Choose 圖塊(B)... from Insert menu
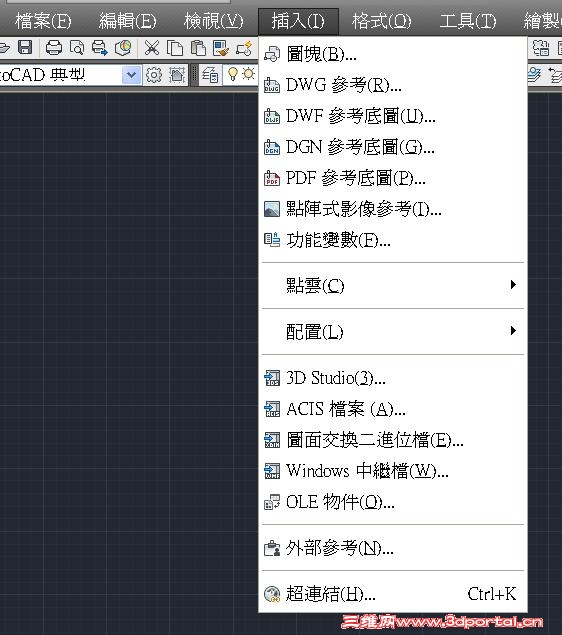The height and width of the screenshot is (635, 562). [393, 54]
